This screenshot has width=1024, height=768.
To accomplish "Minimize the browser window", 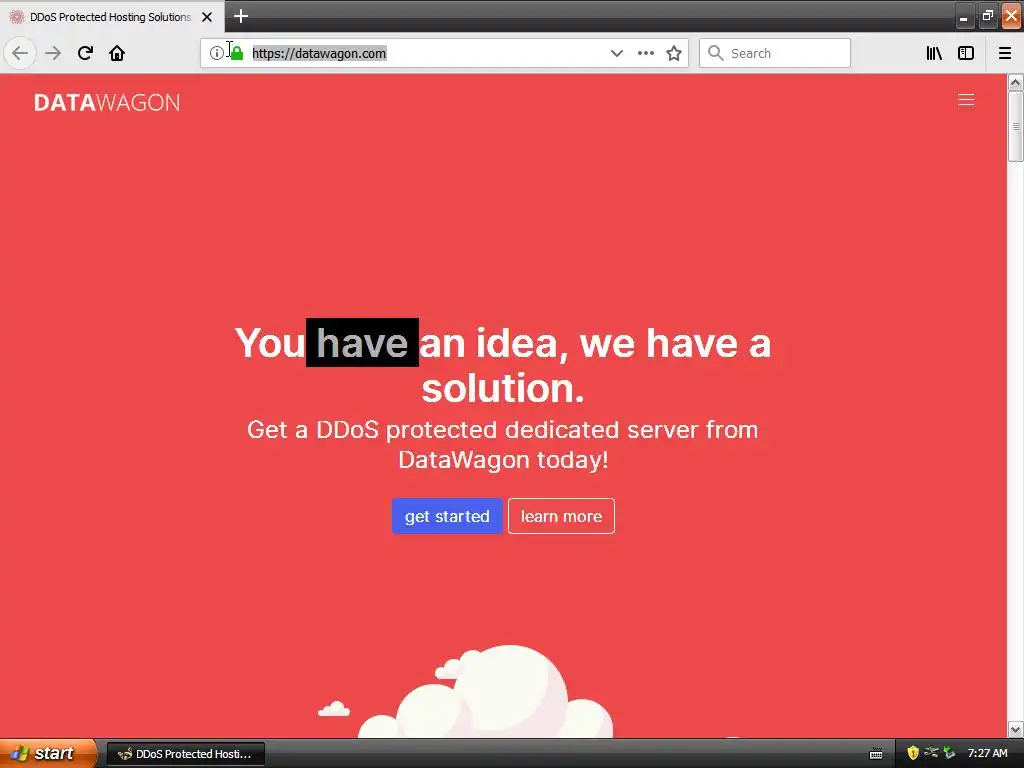I will 963,17.
